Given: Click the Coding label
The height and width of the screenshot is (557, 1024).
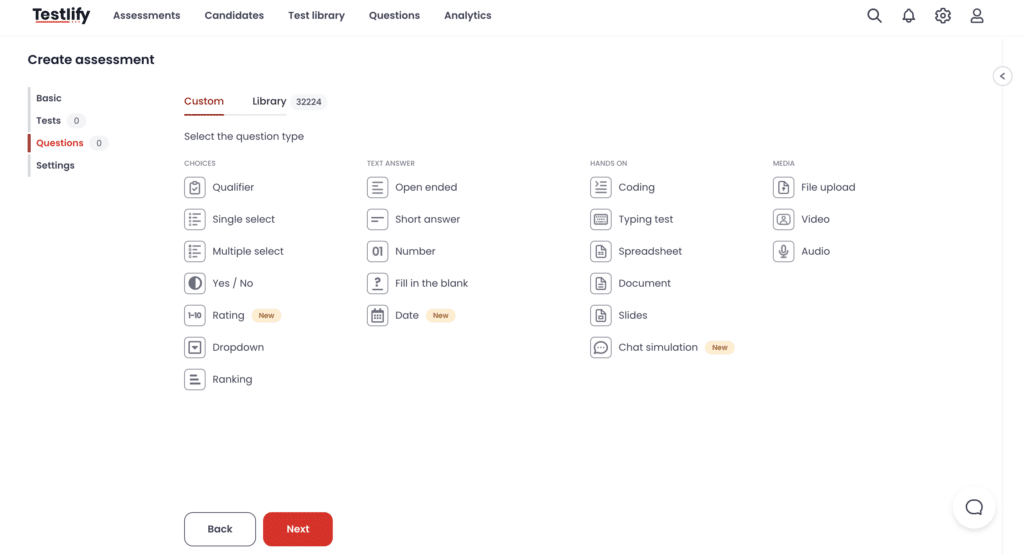Looking at the screenshot, I should point(637,187).
